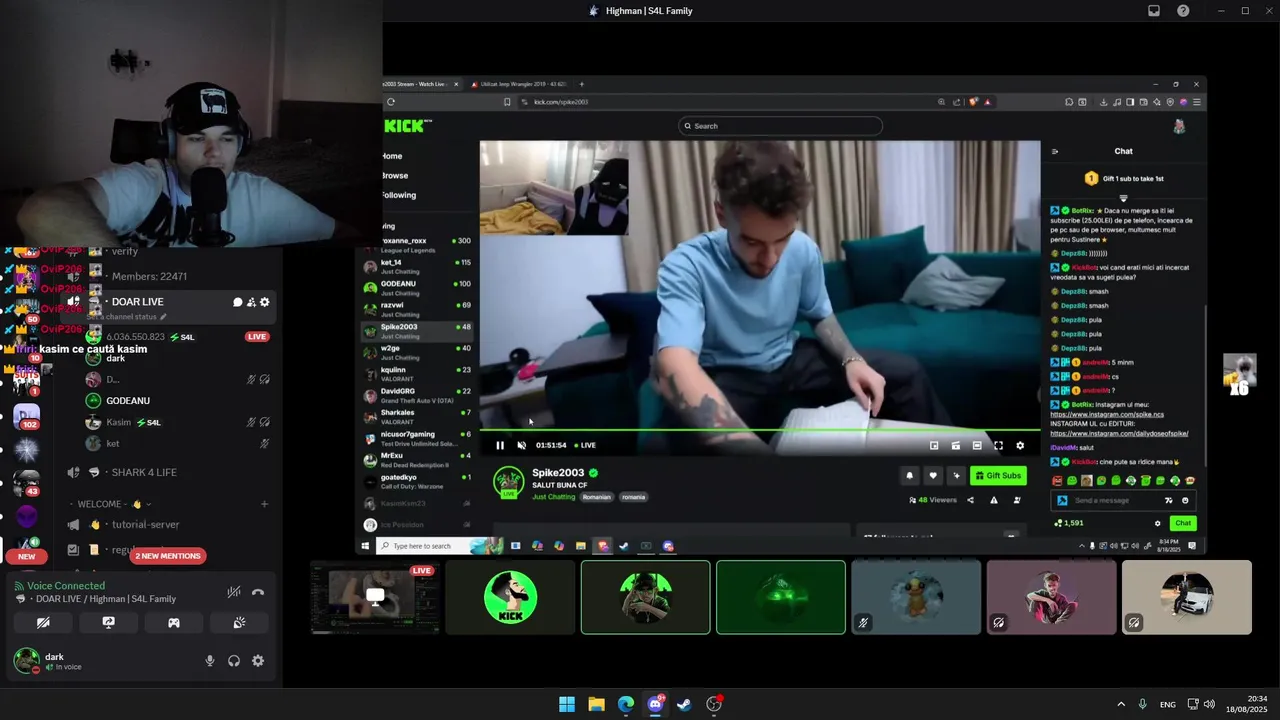Open Kick player settings gear
This screenshot has height=720, width=1280.
click(x=1020, y=446)
